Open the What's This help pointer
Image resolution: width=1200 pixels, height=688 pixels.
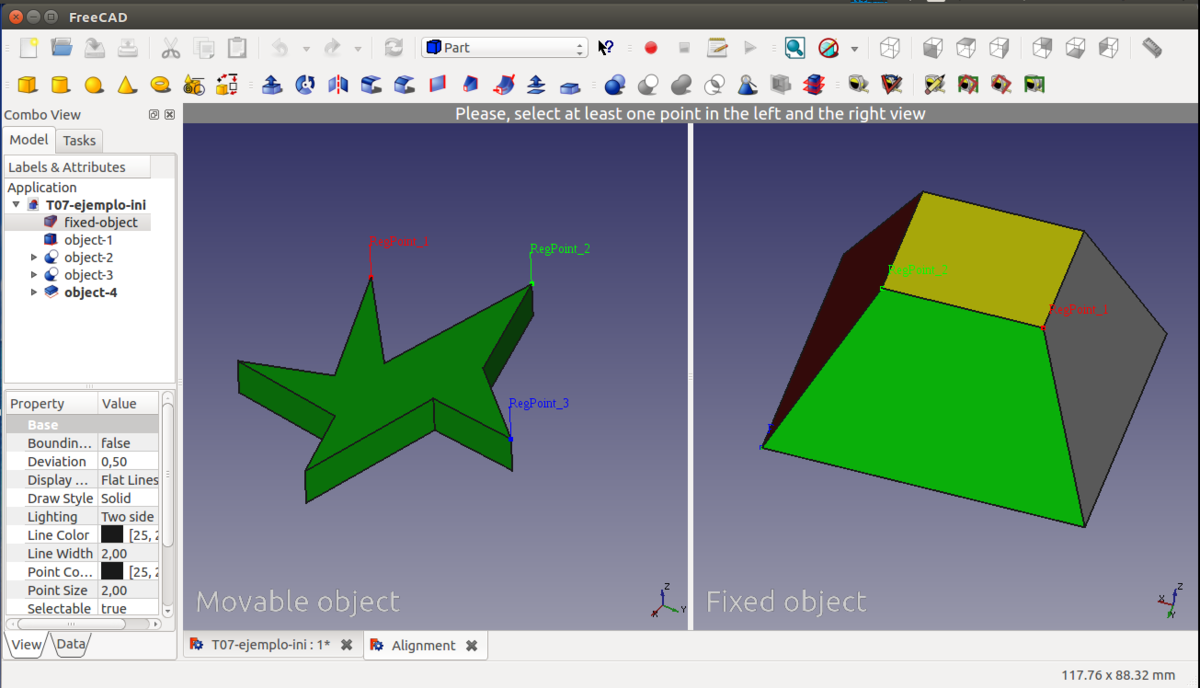[x=606, y=47]
